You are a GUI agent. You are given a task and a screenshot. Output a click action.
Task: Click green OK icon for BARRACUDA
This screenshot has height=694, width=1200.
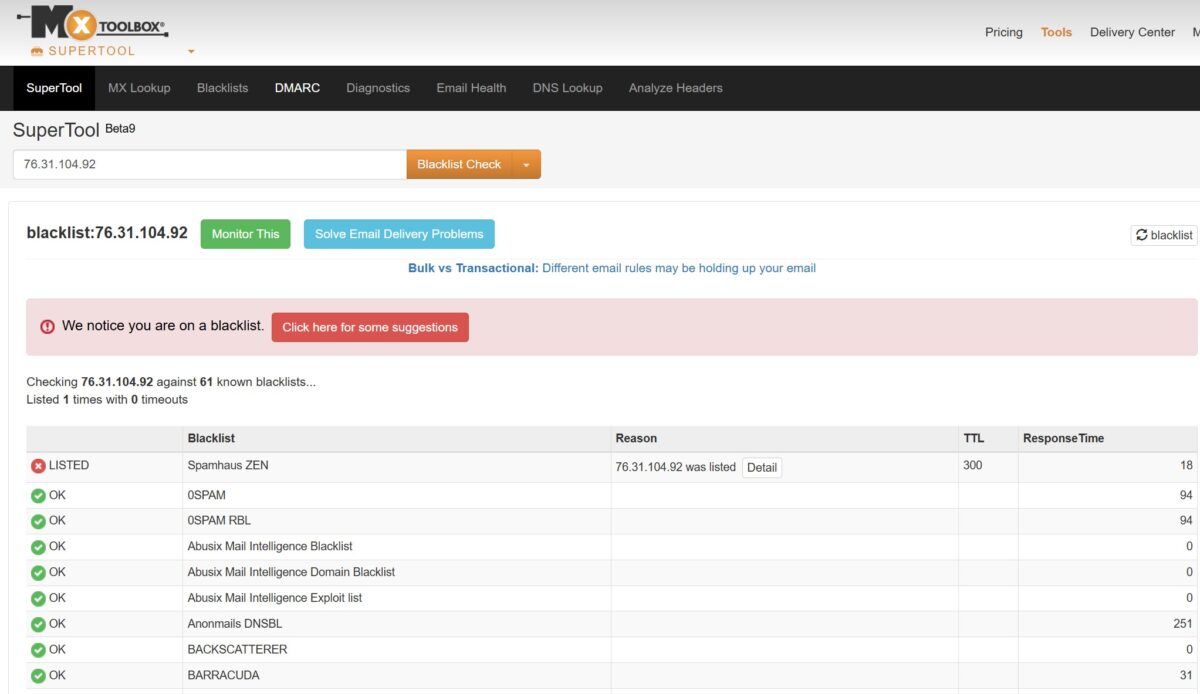39,676
